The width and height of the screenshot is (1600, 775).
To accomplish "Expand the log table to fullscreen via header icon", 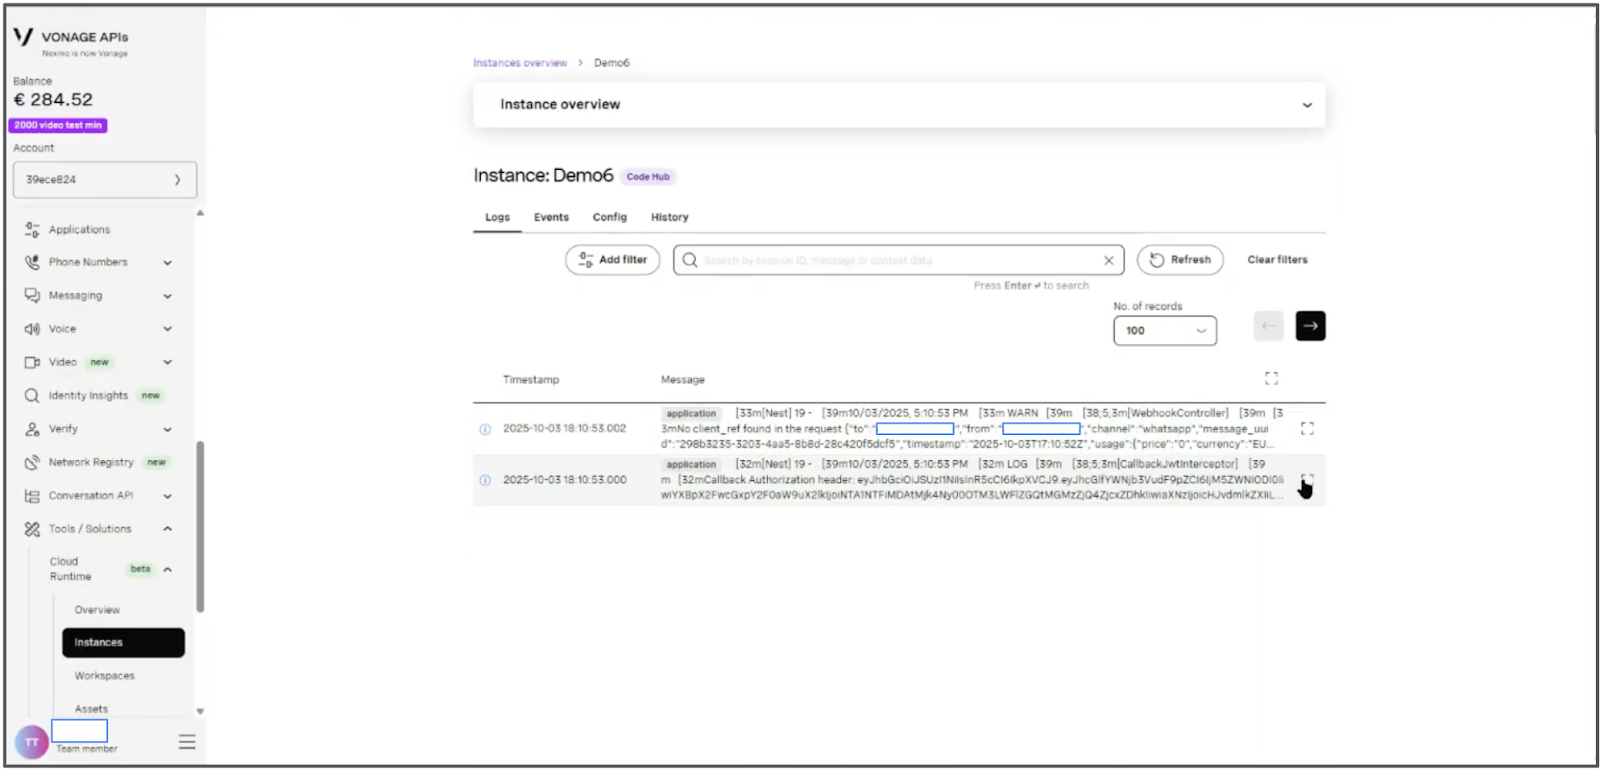I will [1271, 378].
